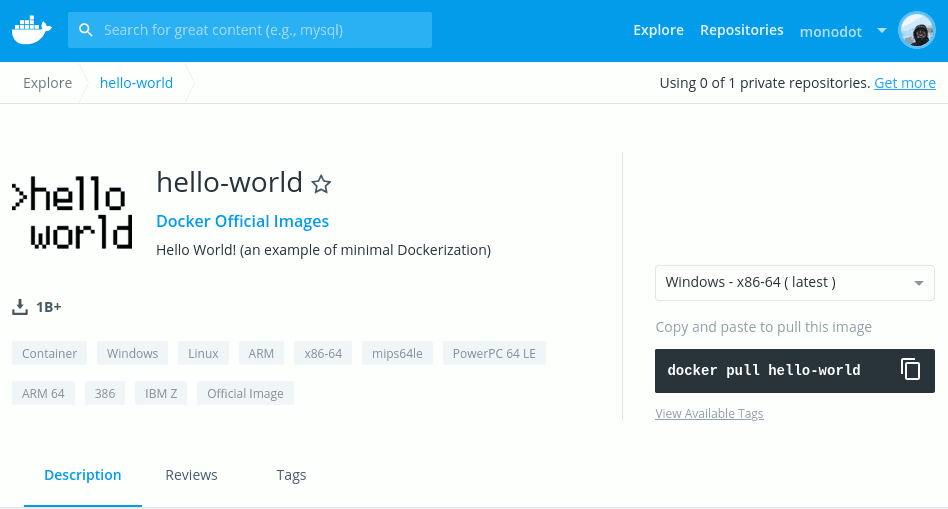Open Explore in the top navigation
The width and height of the screenshot is (948, 509).
click(x=658, y=30)
